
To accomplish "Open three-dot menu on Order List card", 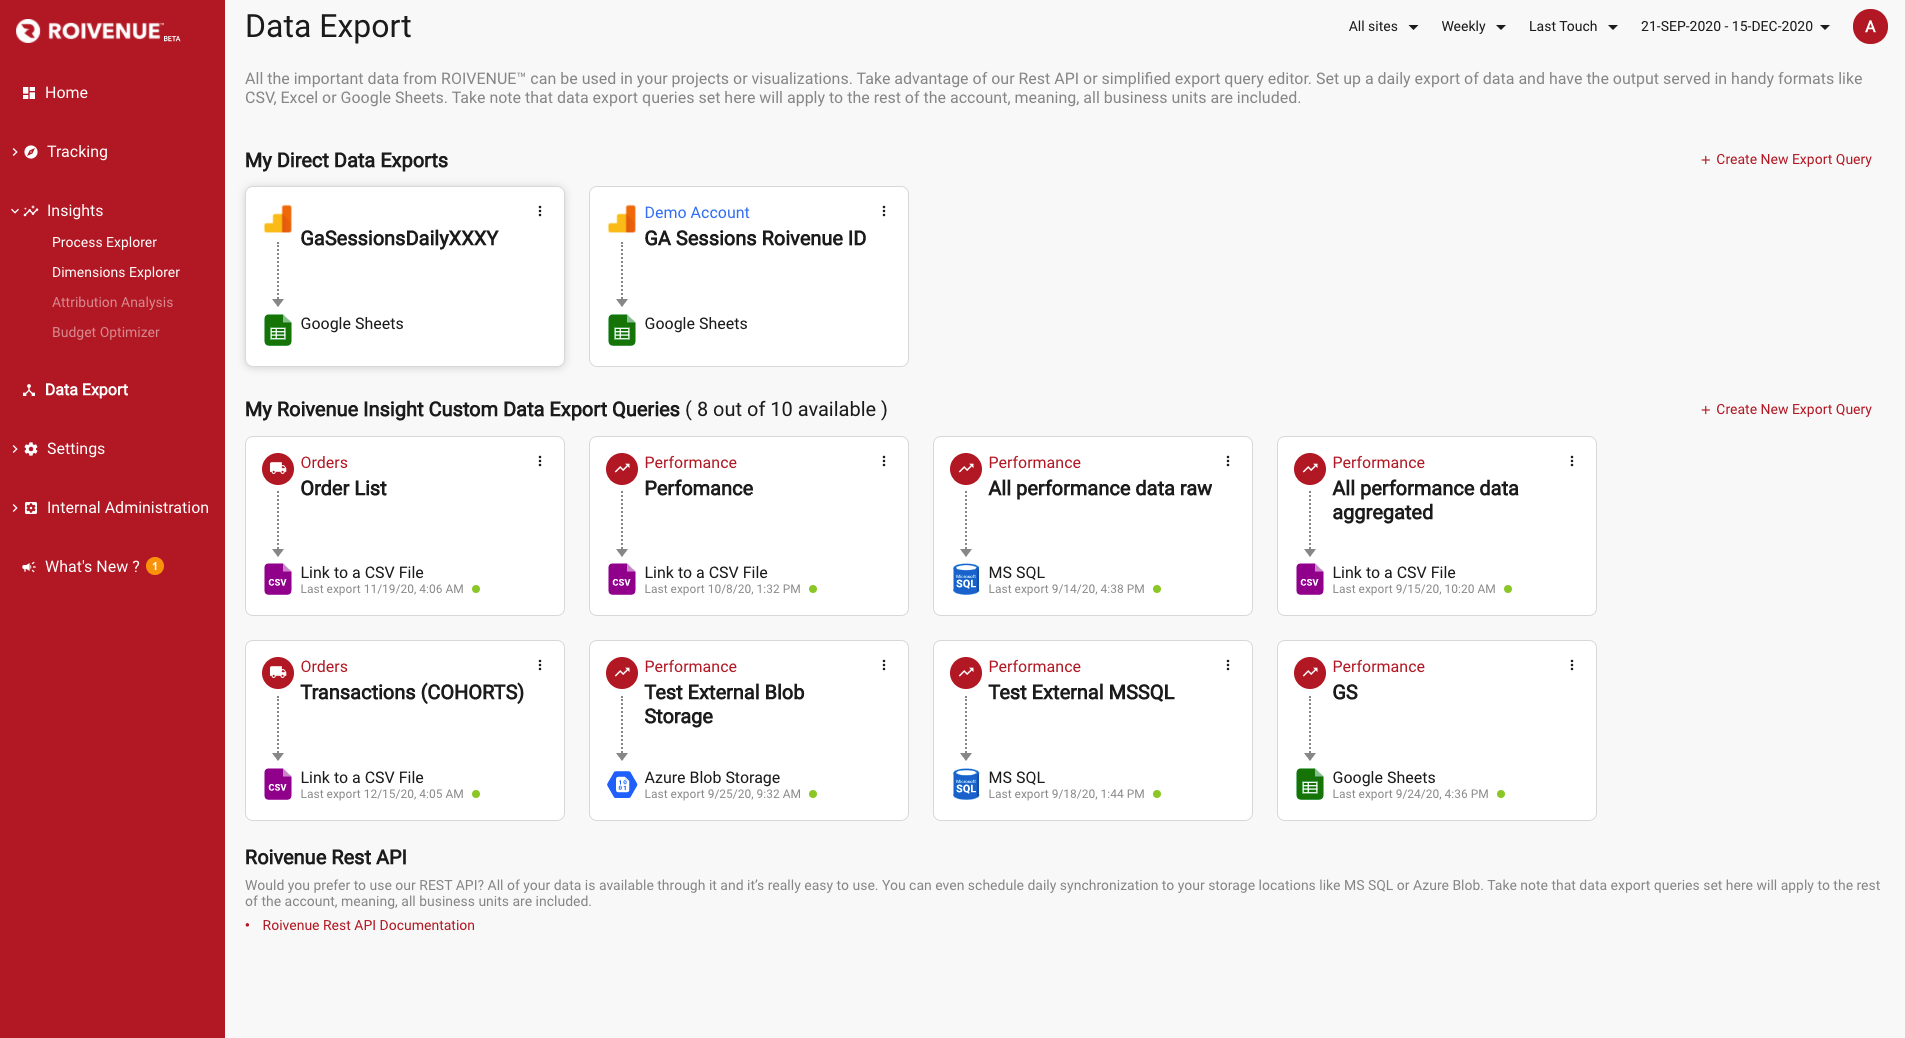I will tap(540, 461).
